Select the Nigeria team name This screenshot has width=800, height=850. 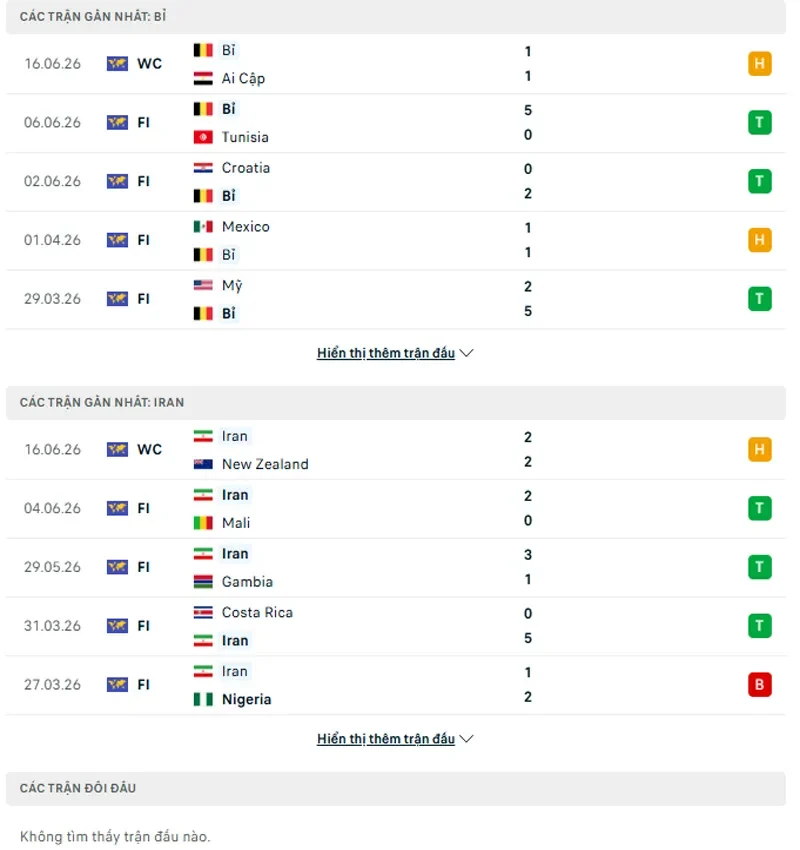click(247, 699)
